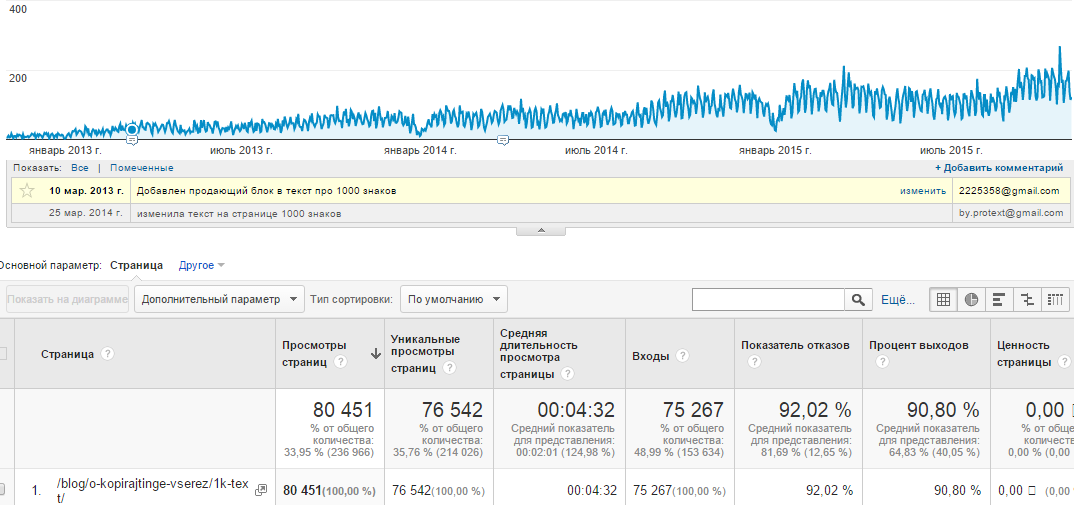The image size is (1074, 505).
Task: Star the 10 мар. 2013 annotation
Action: point(27,190)
